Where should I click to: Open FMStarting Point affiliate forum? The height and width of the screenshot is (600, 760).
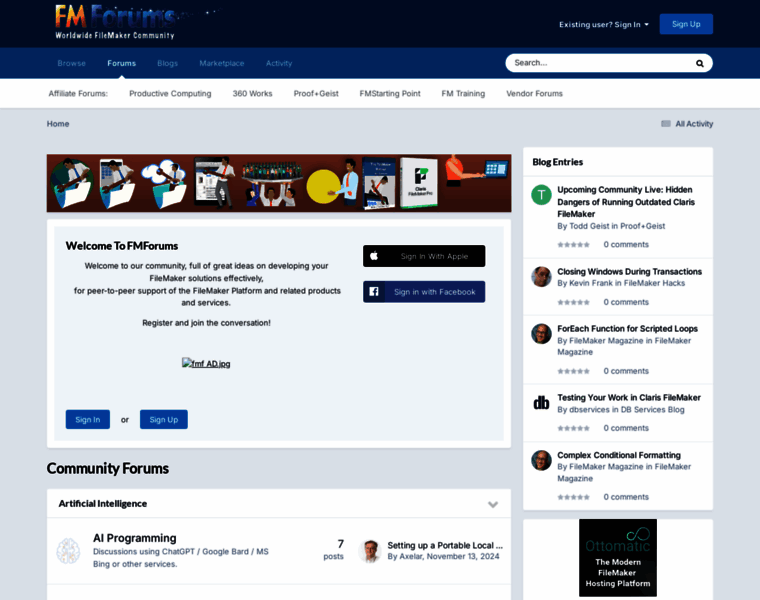[x=390, y=94]
